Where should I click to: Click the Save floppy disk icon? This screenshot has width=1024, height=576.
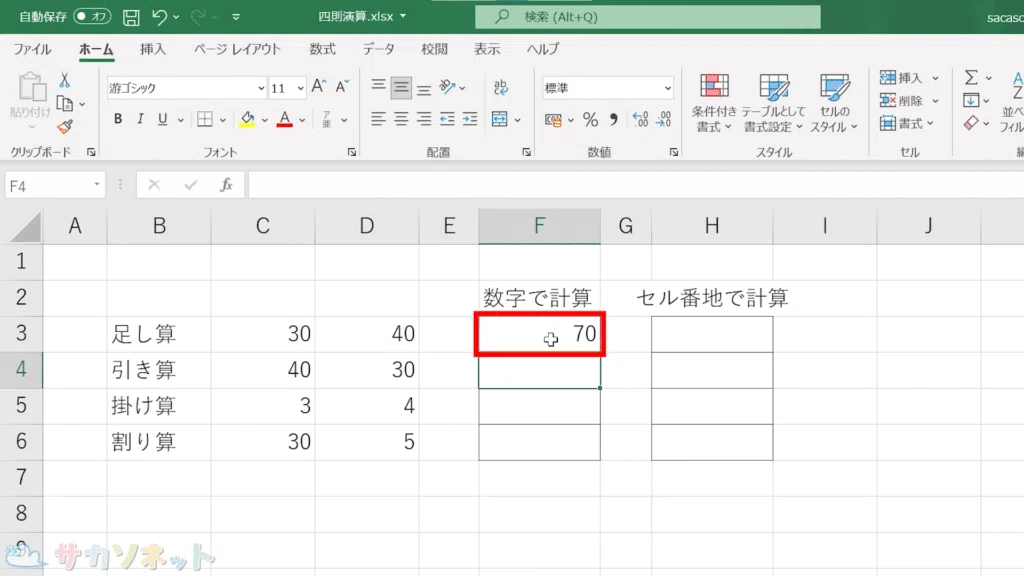131,17
